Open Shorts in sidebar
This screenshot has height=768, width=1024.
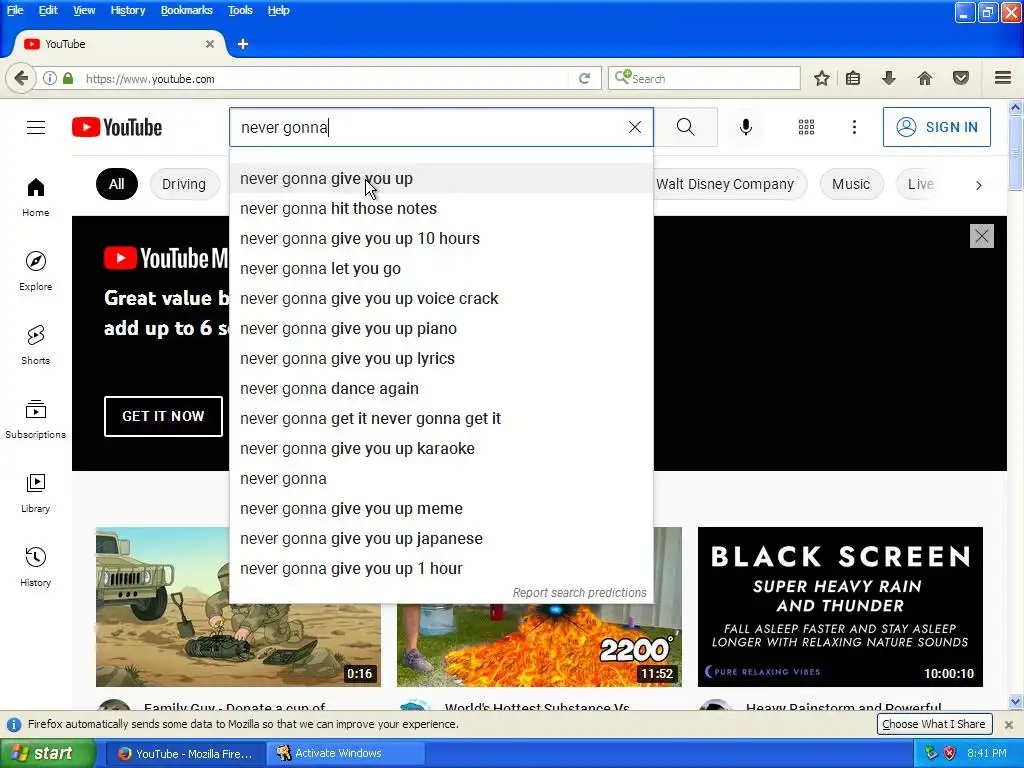click(x=36, y=345)
